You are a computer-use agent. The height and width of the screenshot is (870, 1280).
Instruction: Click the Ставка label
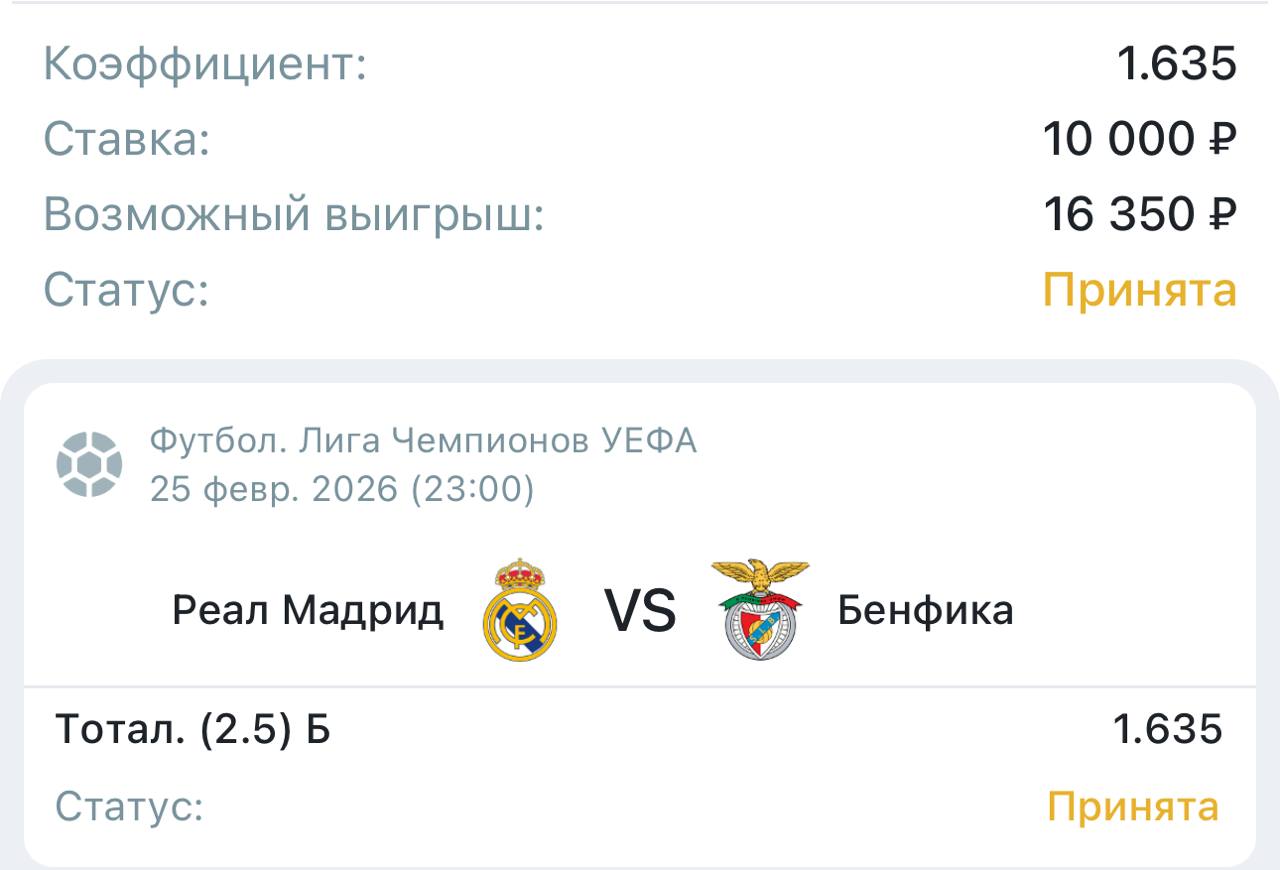127,139
